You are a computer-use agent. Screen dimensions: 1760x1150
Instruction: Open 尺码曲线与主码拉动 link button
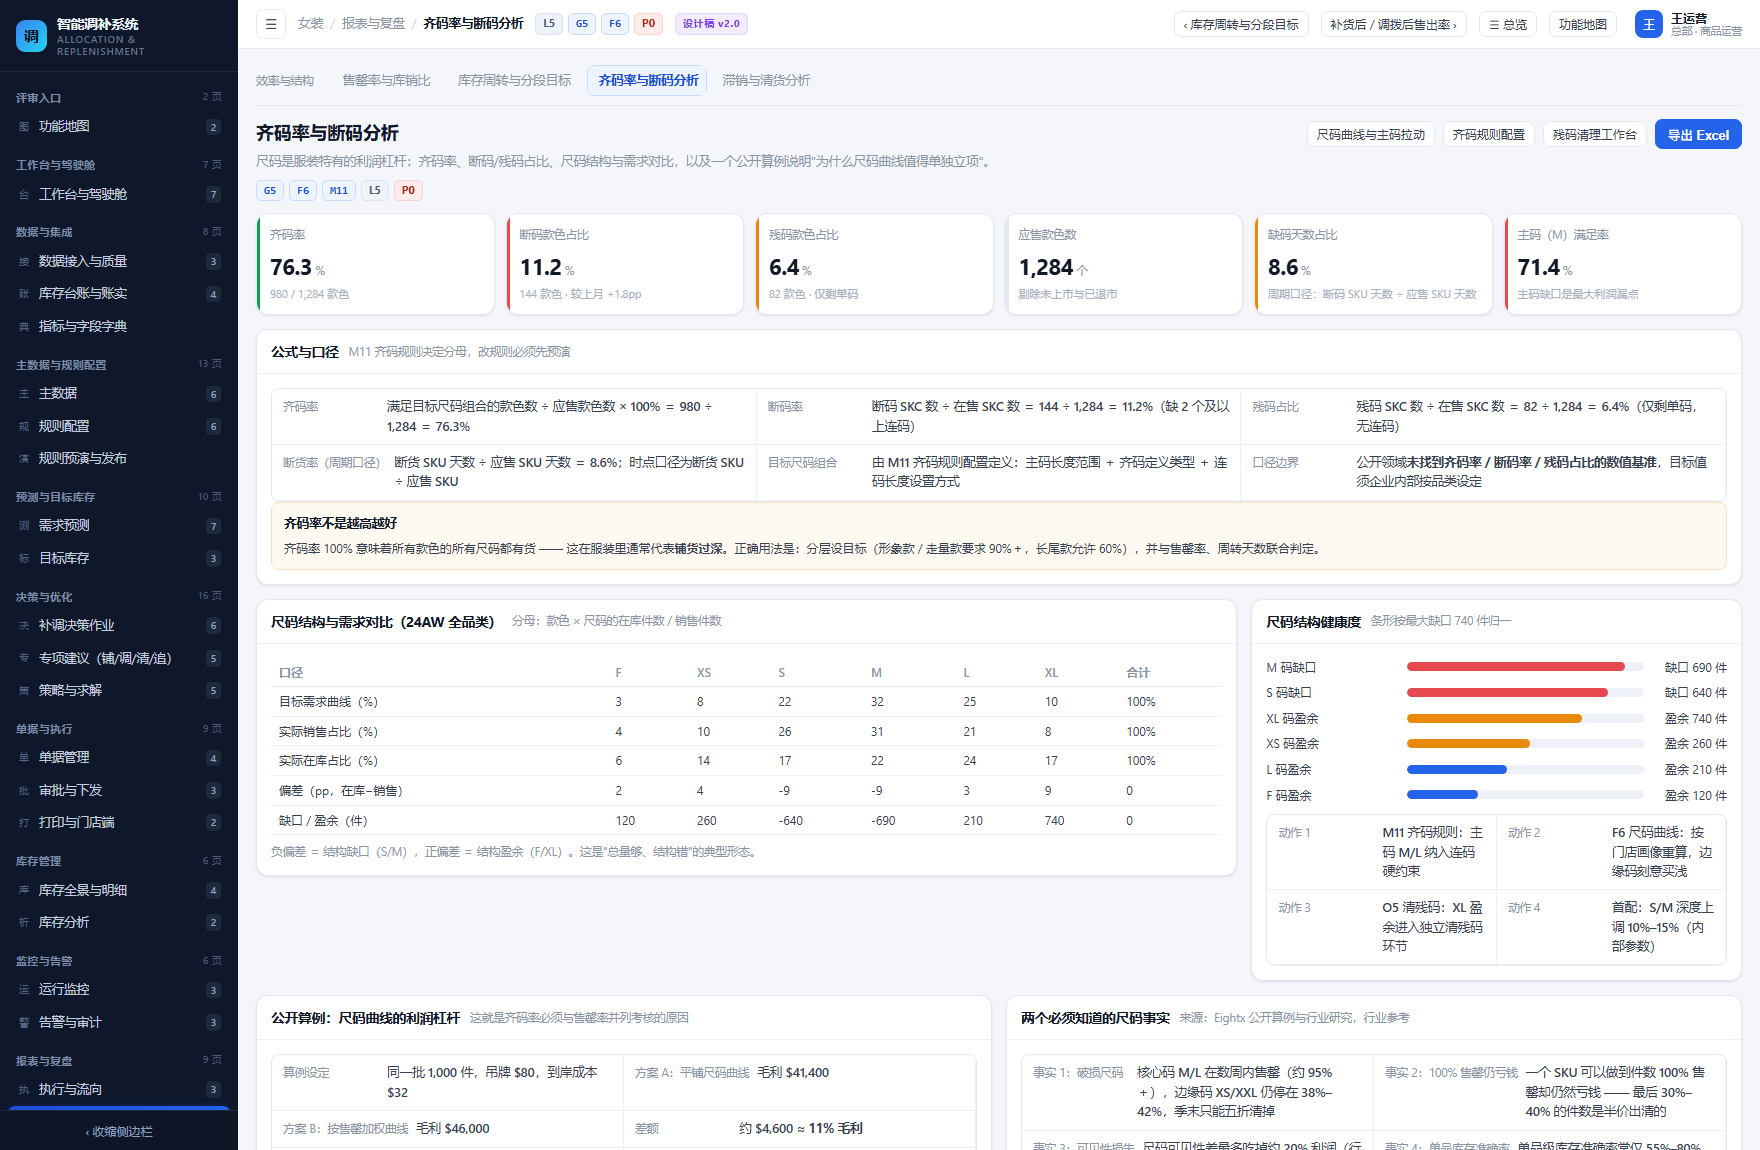point(1371,135)
